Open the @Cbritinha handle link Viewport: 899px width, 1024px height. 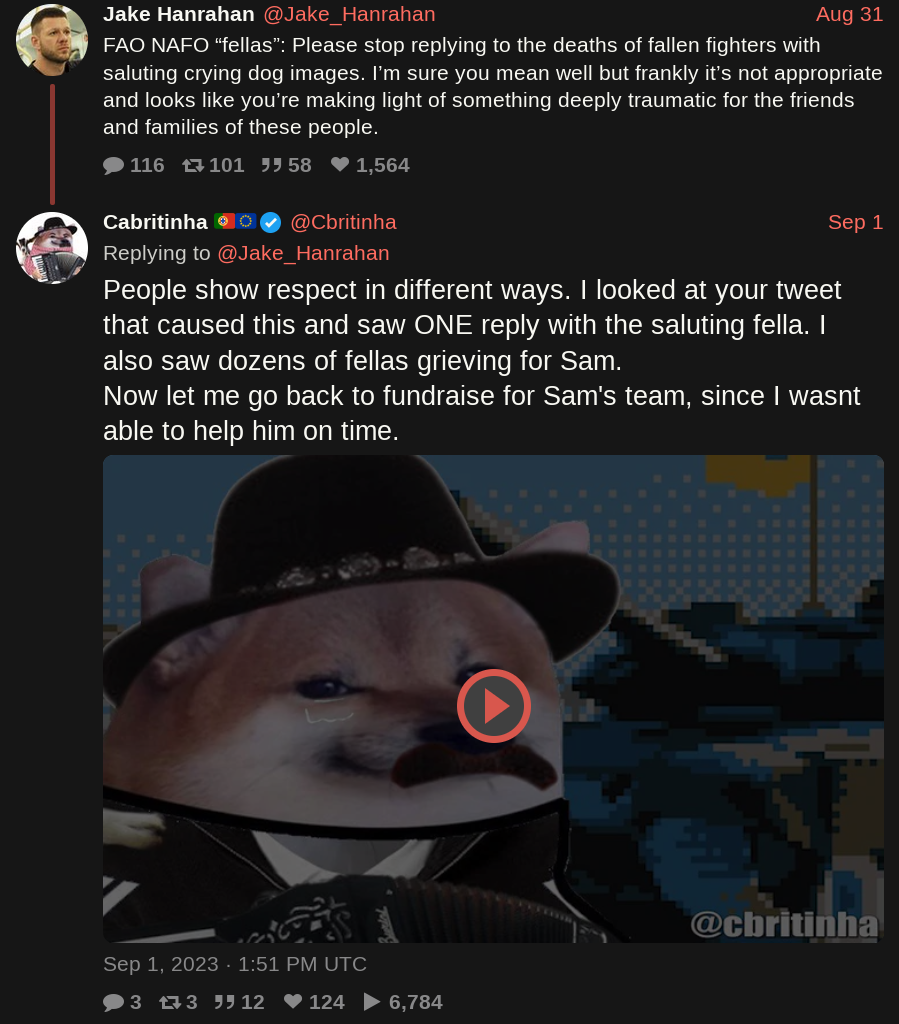[x=343, y=222]
